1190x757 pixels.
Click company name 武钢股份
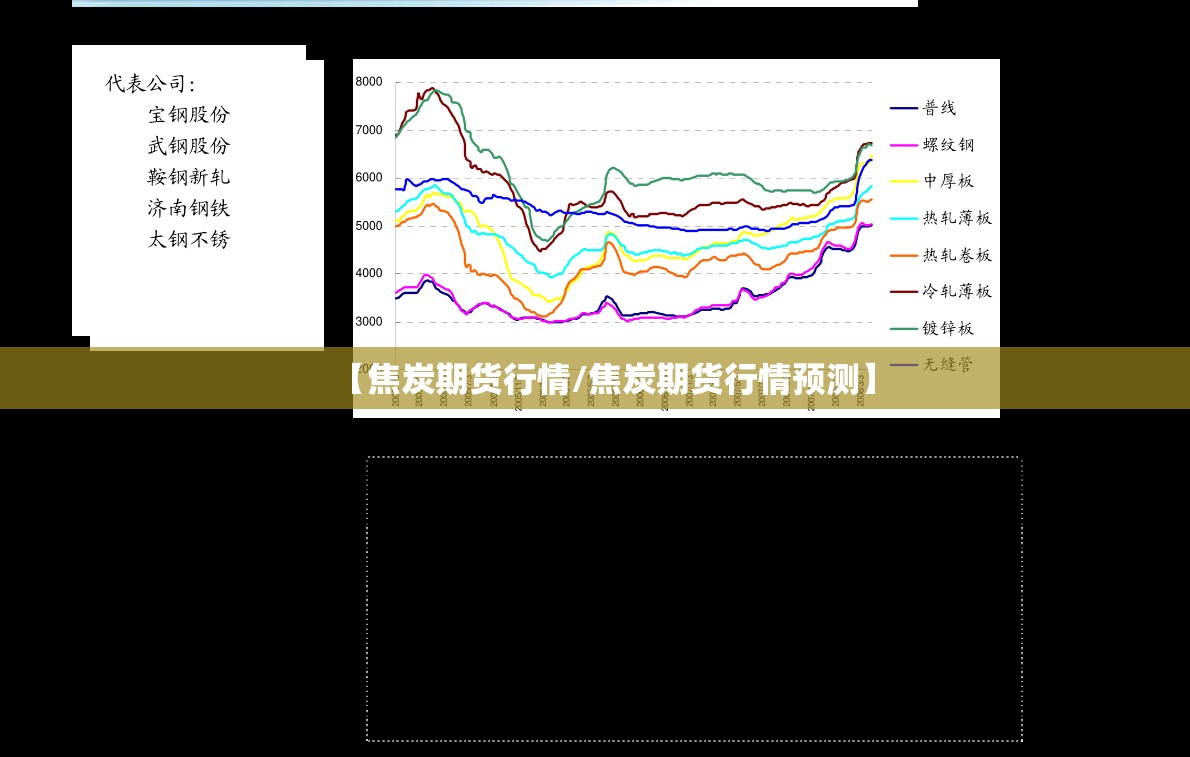tap(188, 146)
